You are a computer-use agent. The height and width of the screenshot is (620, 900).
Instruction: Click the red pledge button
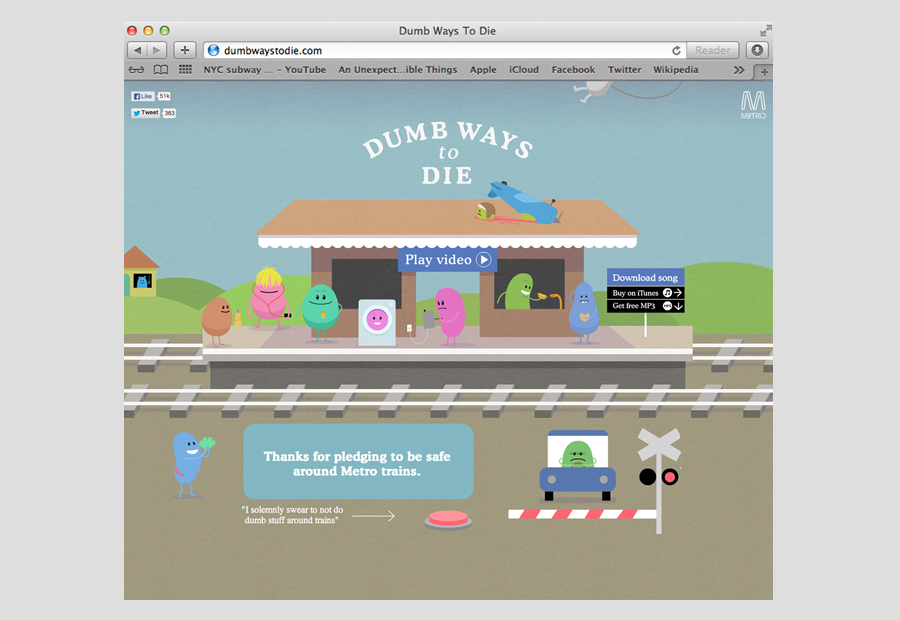coord(448,519)
